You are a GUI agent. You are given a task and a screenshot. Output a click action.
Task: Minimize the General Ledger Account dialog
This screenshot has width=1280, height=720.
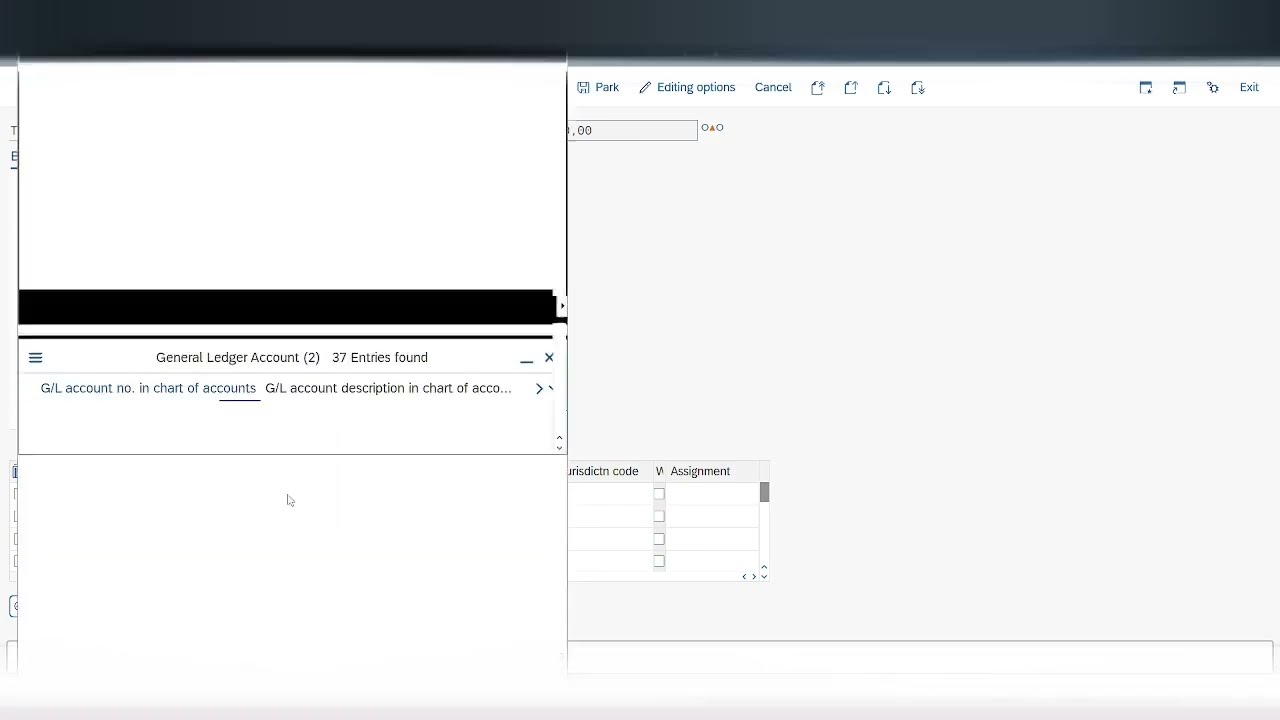pyautogui.click(x=526, y=358)
